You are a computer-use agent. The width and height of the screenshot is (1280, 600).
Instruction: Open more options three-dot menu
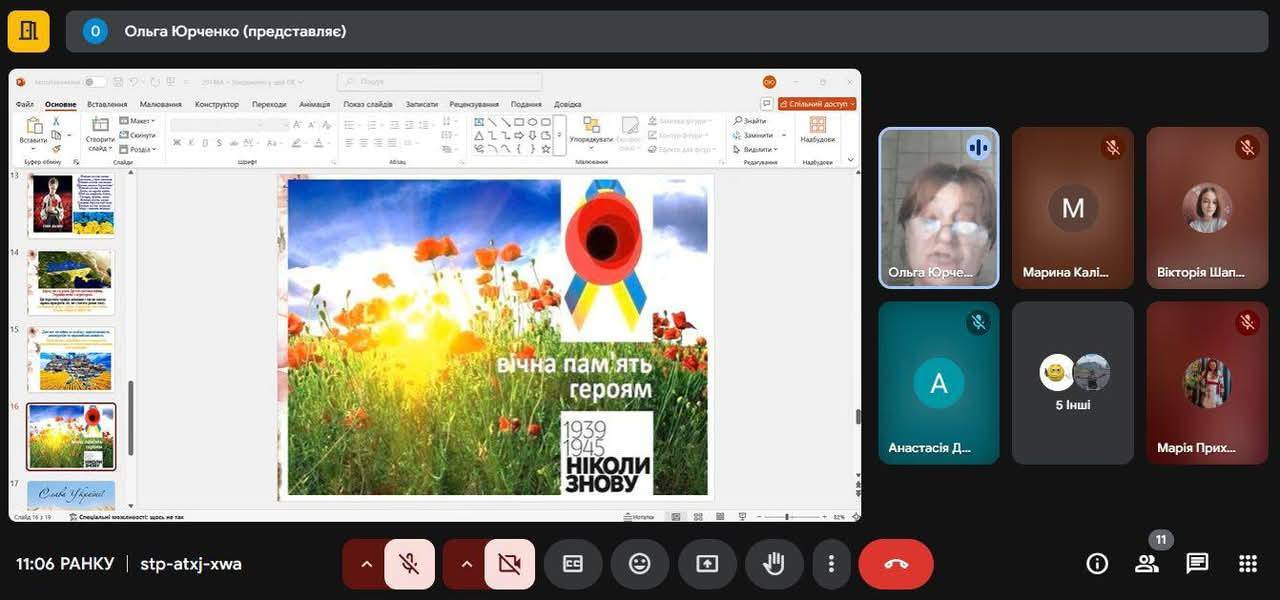pyautogui.click(x=831, y=564)
